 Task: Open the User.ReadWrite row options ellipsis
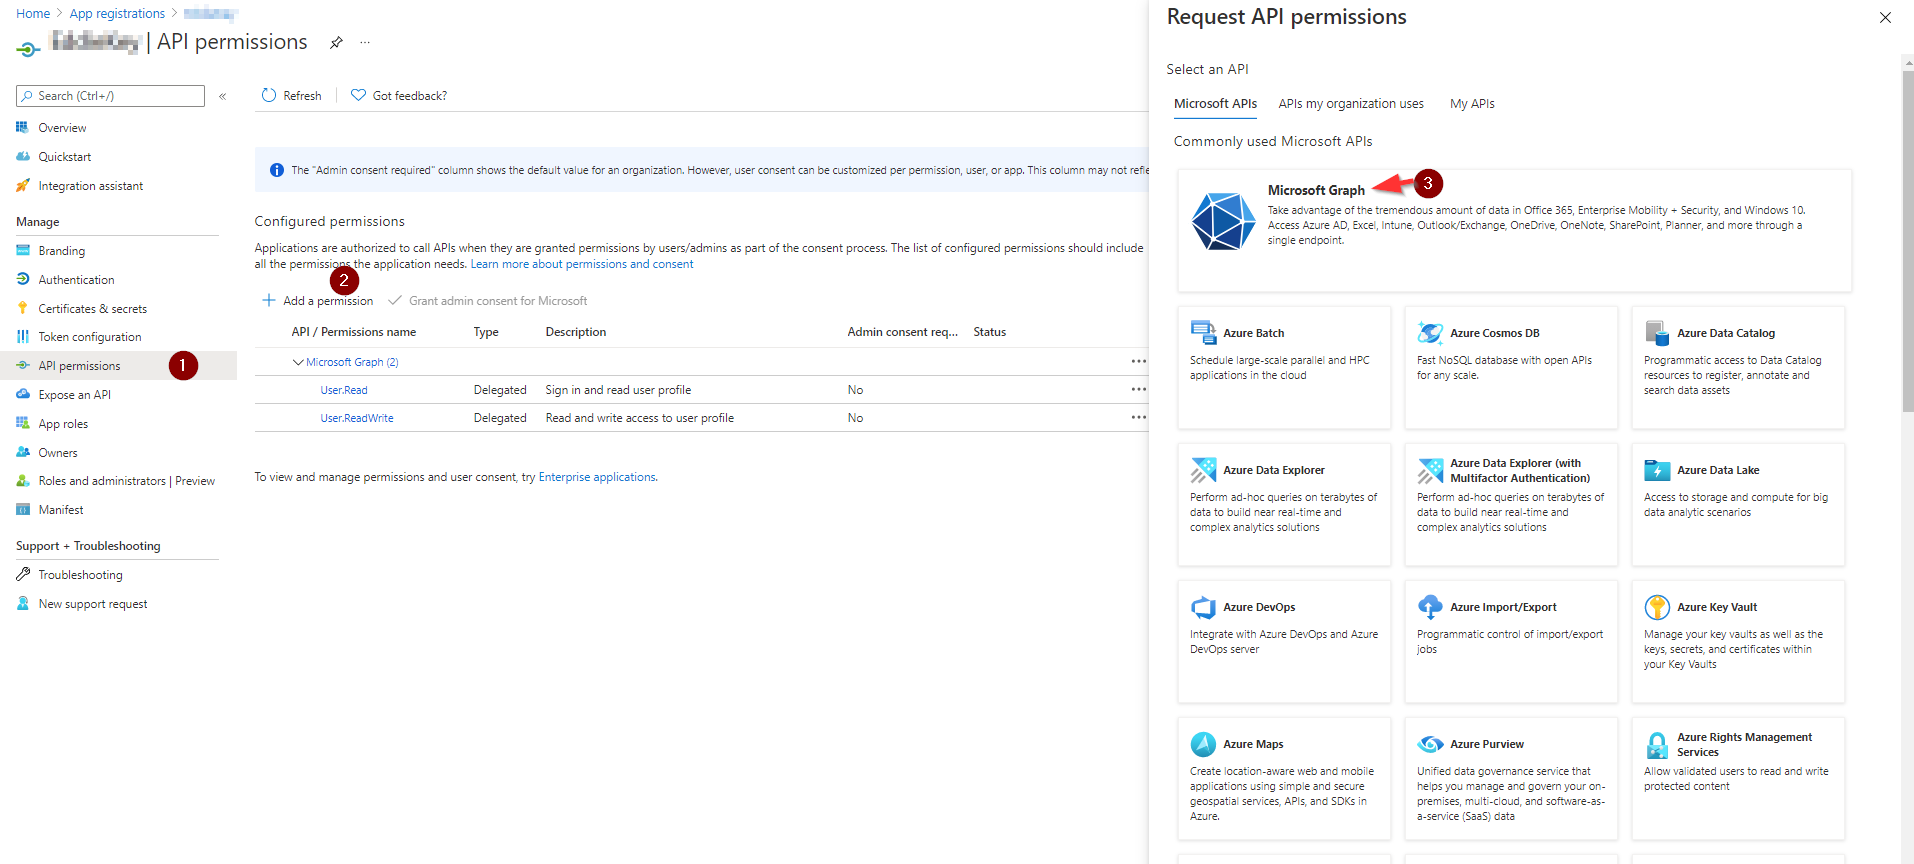point(1138,417)
